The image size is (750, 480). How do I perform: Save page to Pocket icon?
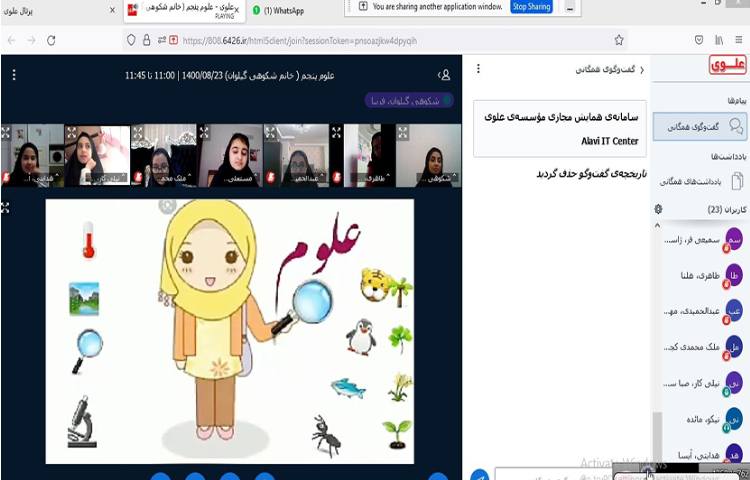point(699,41)
